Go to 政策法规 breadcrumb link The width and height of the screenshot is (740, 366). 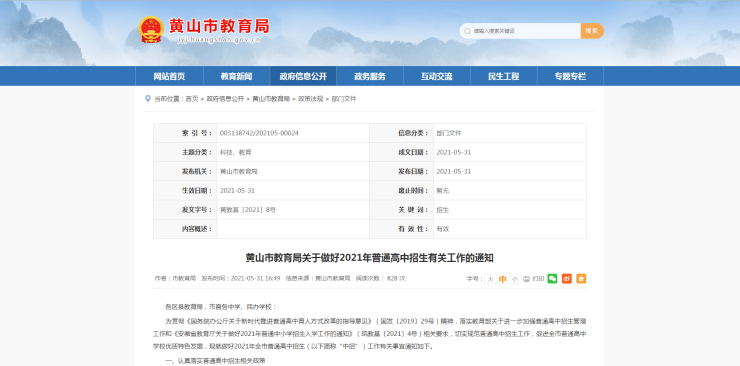pyautogui.click(x=311, y=99)
